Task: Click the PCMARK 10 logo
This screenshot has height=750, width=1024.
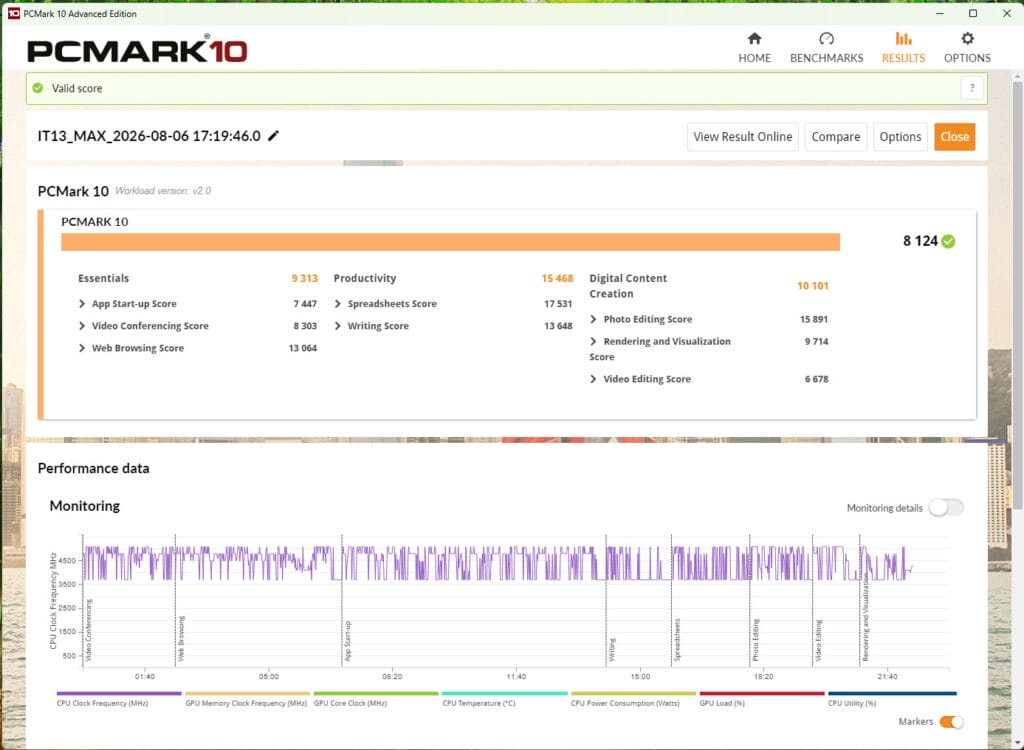Action: tap(137, 50)
